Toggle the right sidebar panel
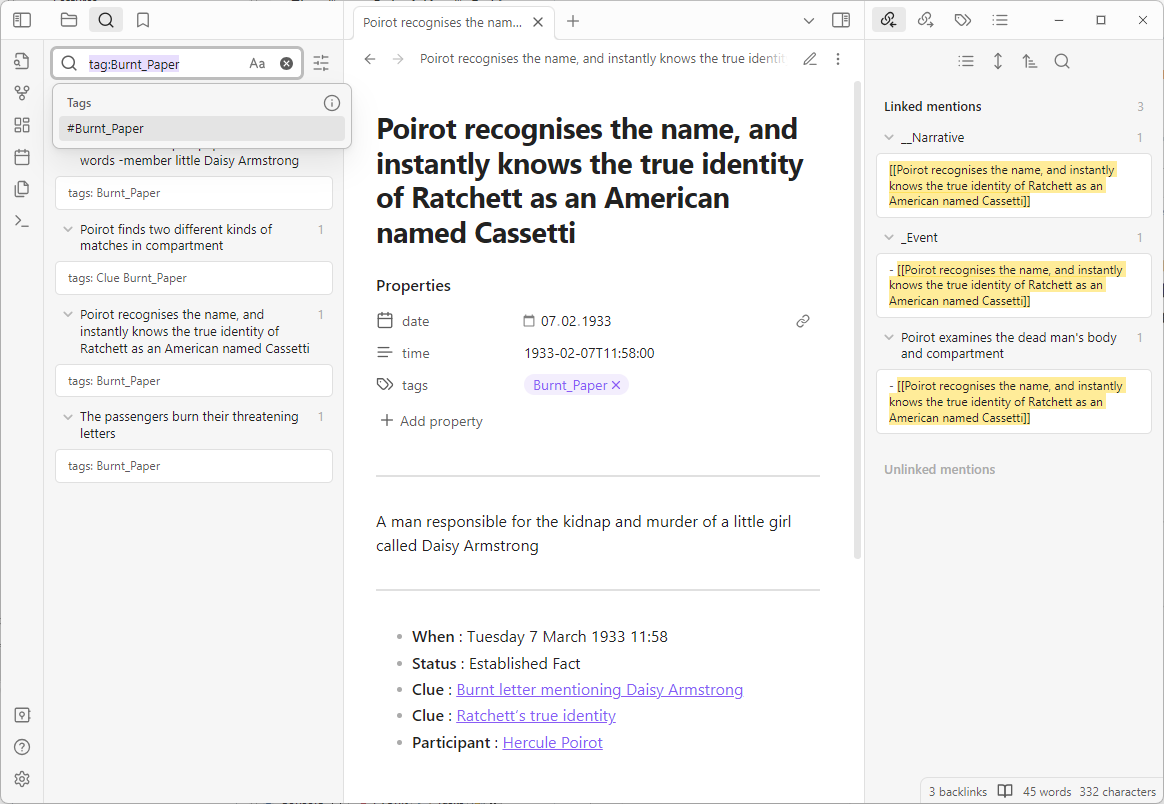 (841, 21)
